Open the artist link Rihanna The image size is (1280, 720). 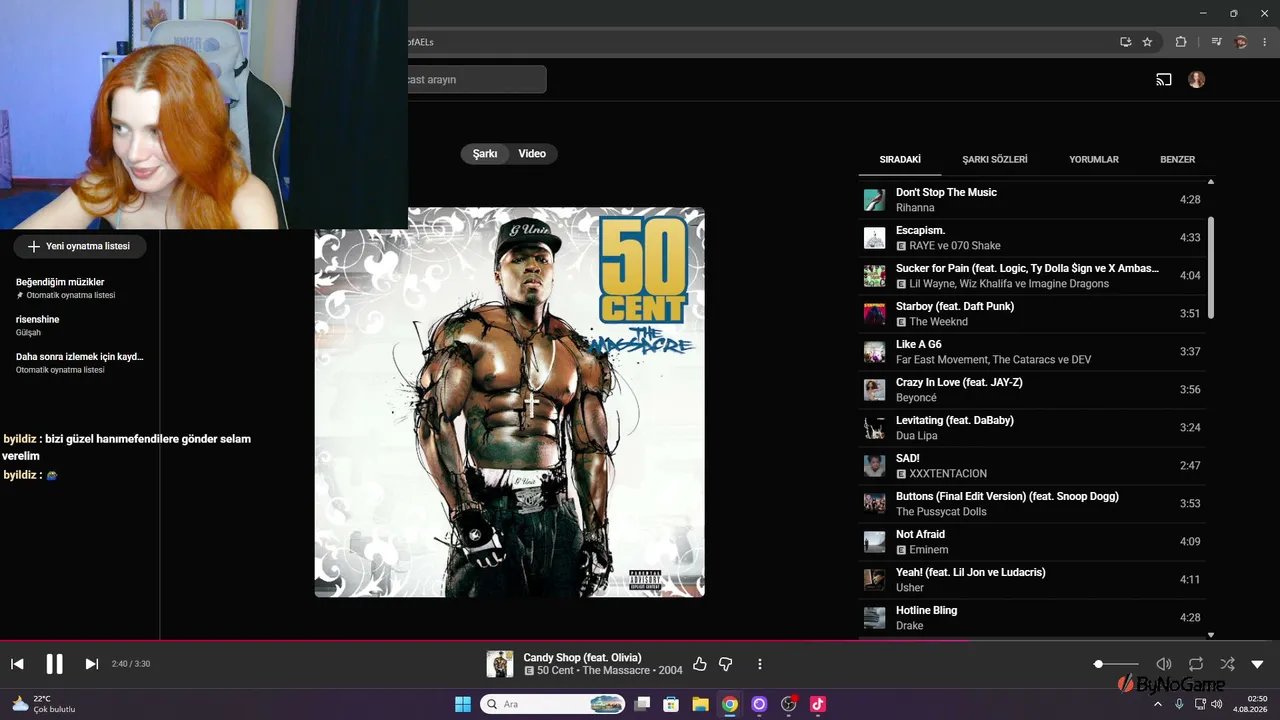pyautogui.click(x=915, y=208)
